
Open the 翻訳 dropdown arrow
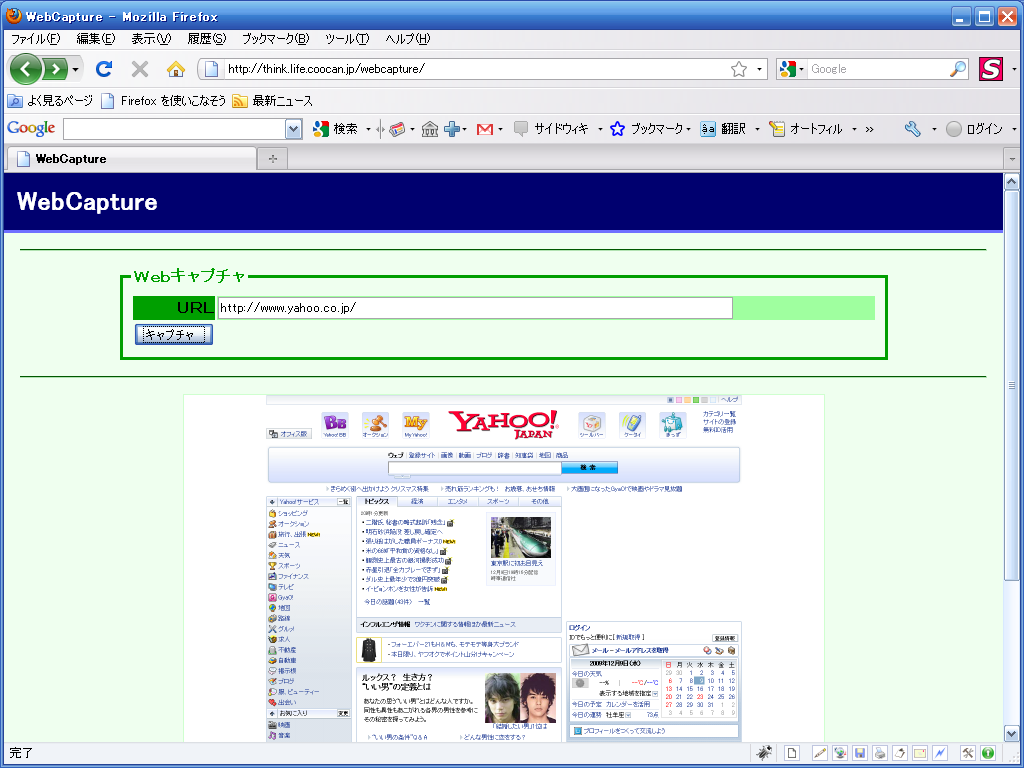[x=757, y=129]
